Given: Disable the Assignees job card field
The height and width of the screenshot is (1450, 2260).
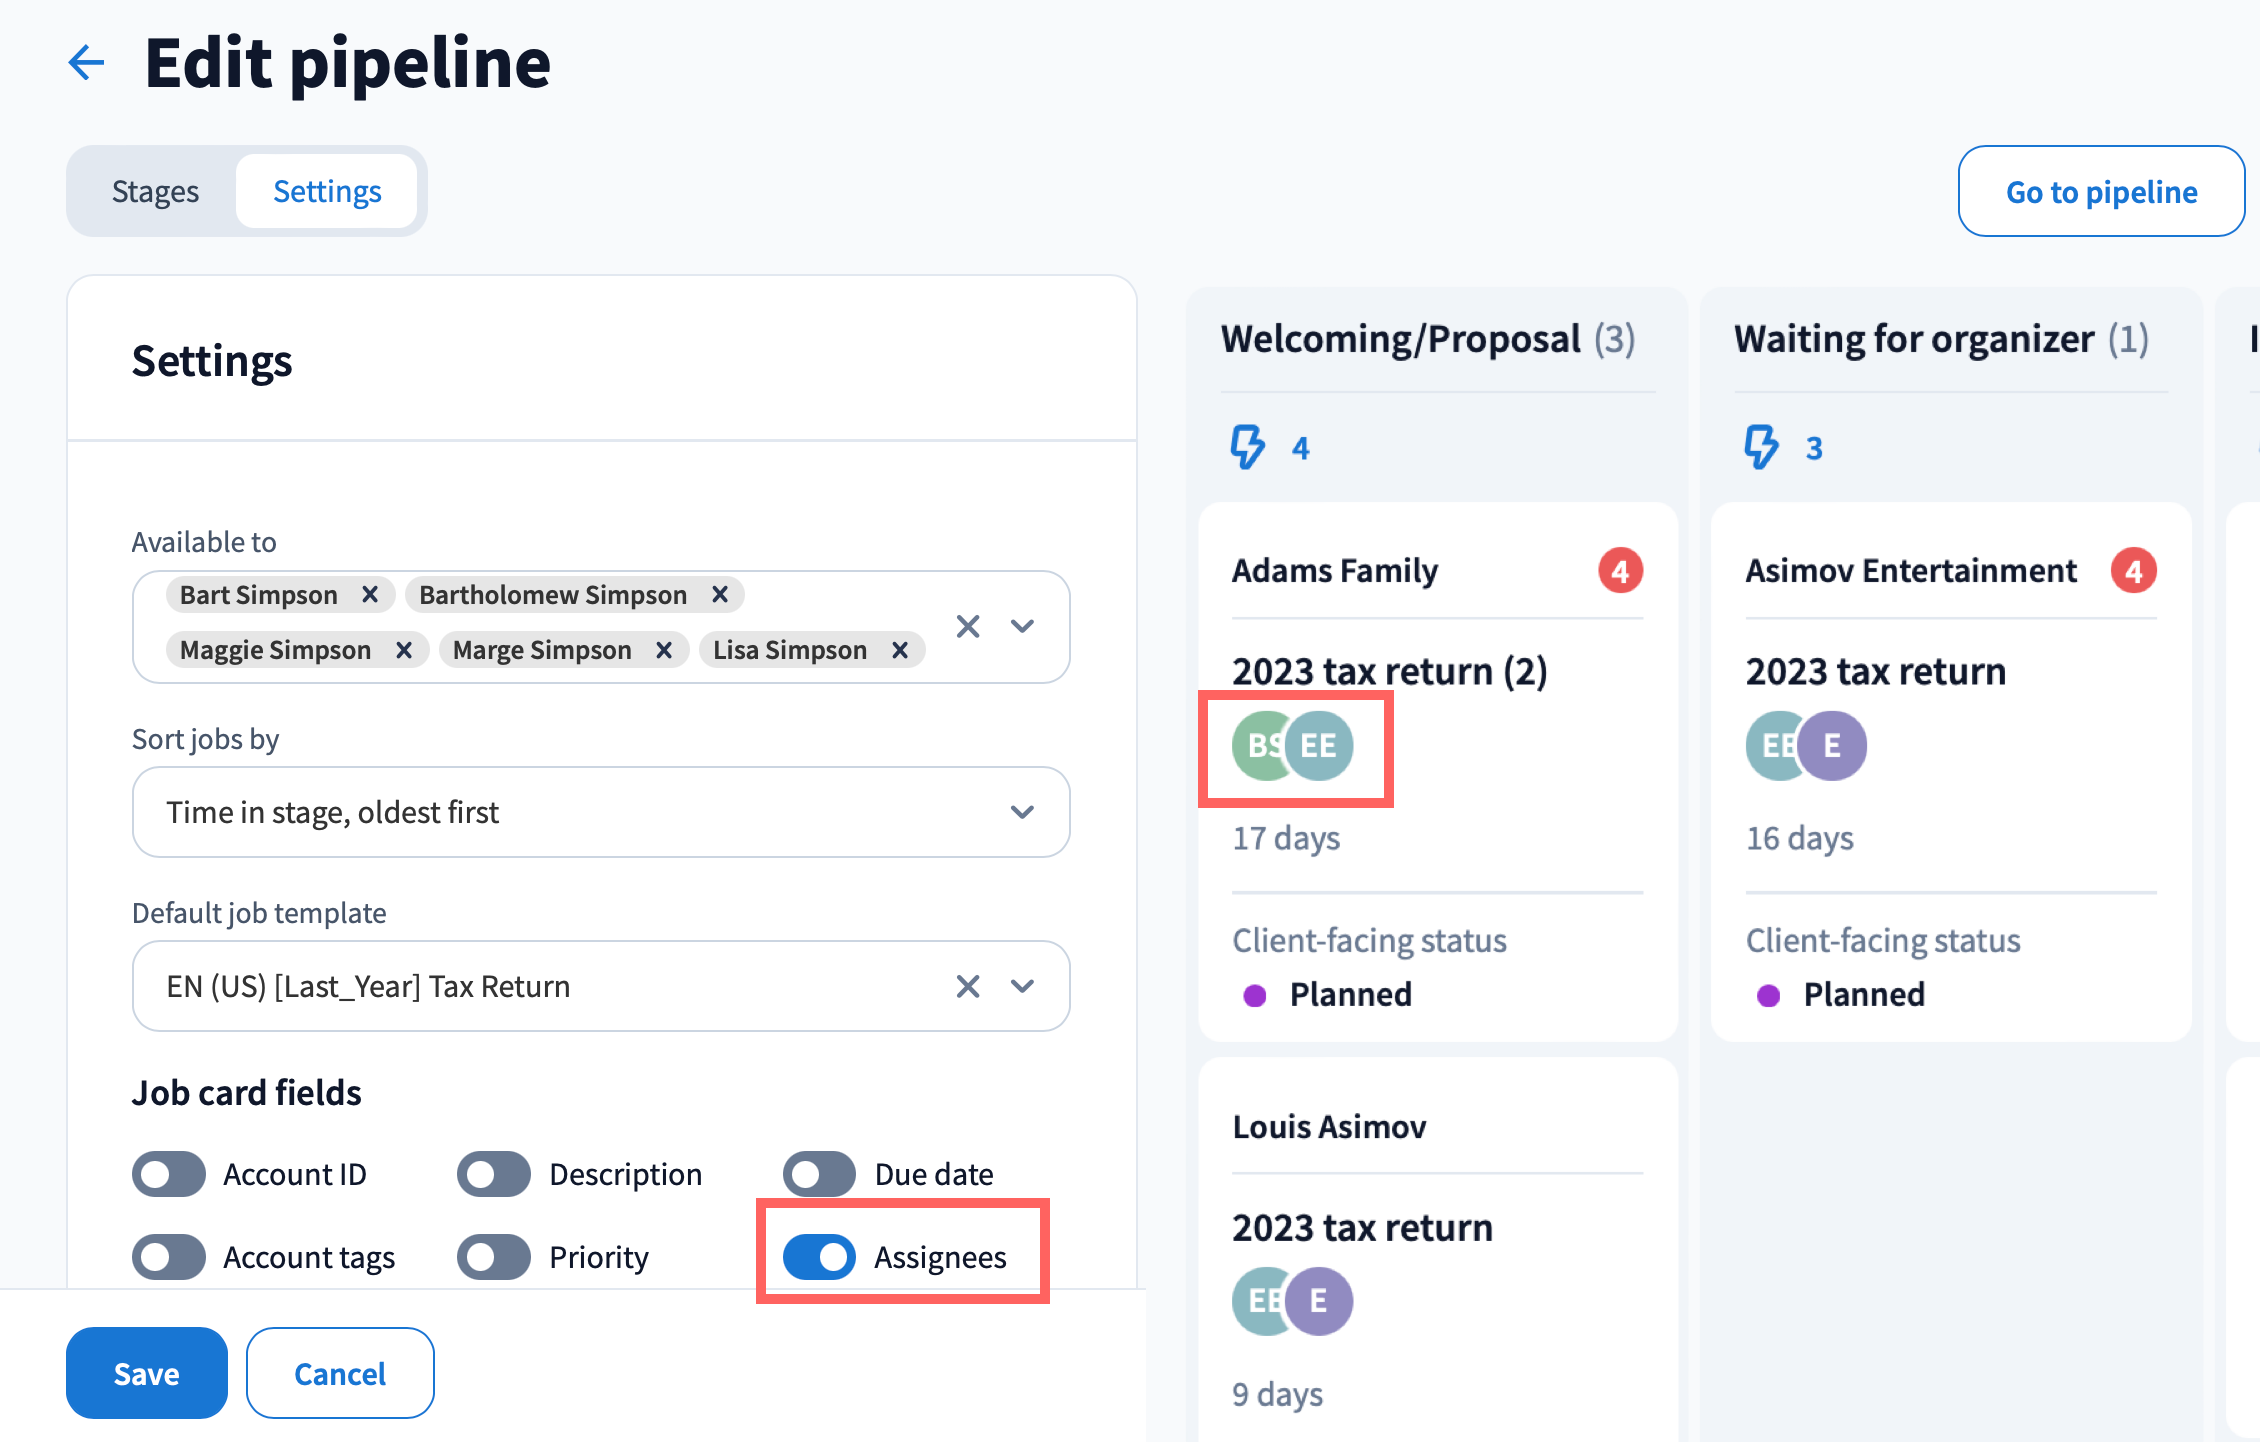Looking at the screenshot, I should [819, 1257].
